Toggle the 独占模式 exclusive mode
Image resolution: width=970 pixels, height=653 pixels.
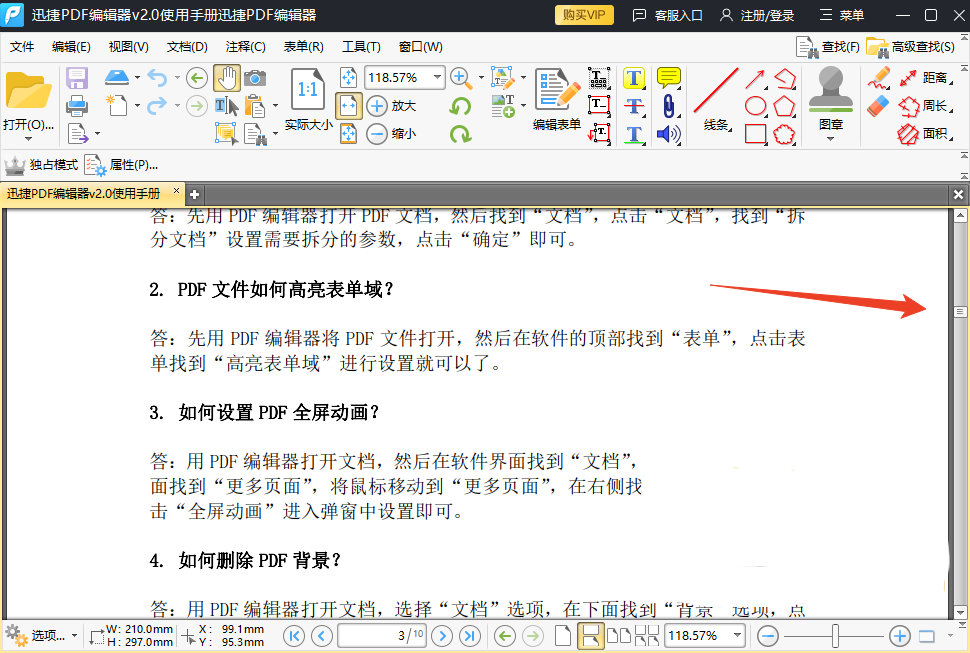click(x=41, y=165)
